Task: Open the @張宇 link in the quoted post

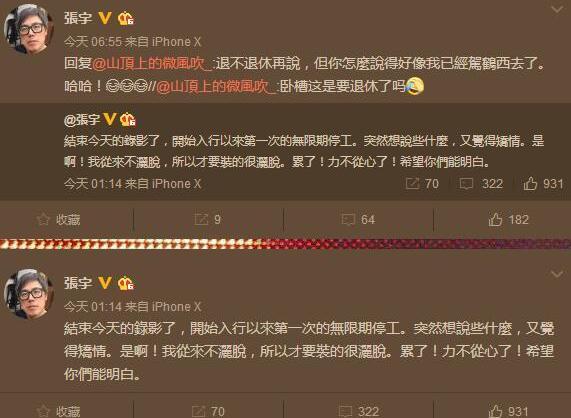Action: coord(82,119)
